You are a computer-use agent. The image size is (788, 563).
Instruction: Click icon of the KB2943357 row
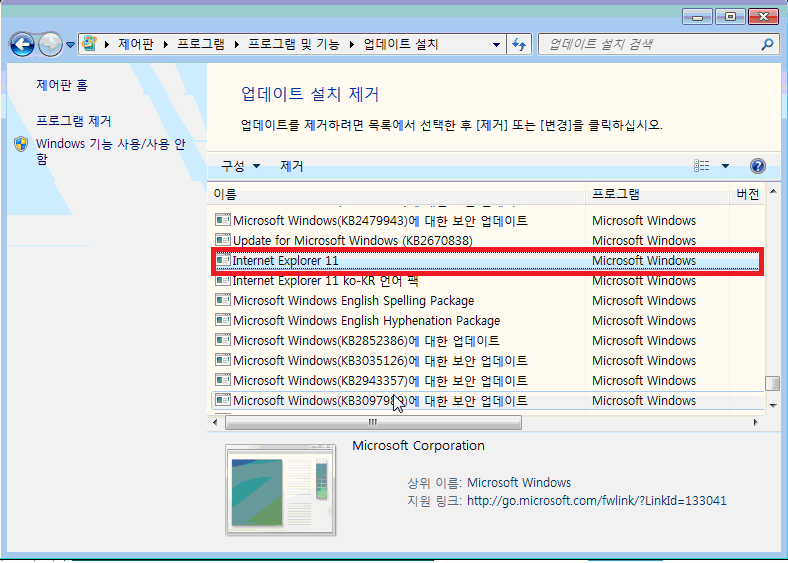coord(223,380)
